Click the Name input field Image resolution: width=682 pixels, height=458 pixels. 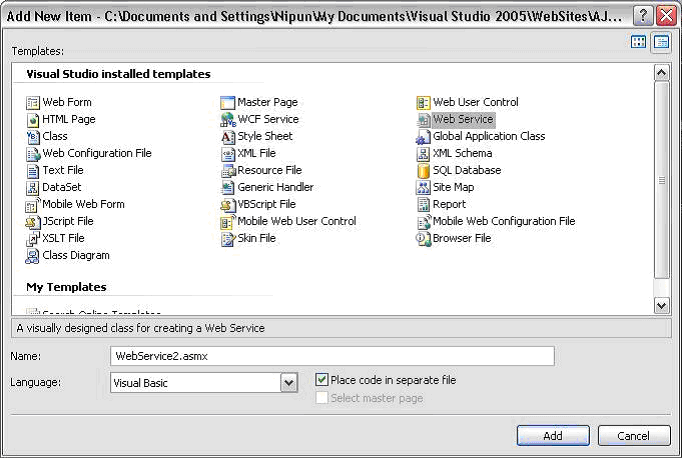point(332,356)
